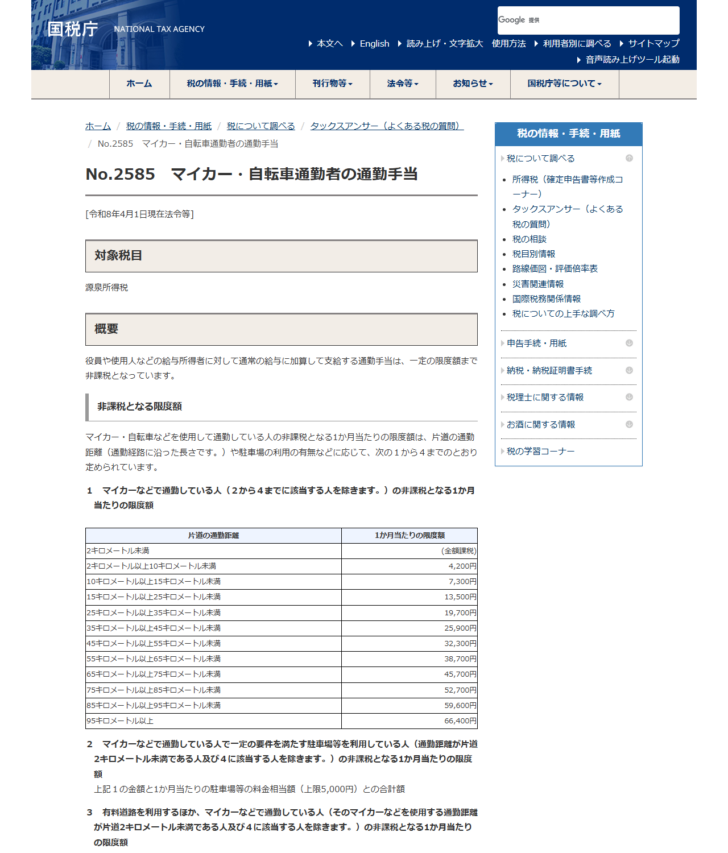Click ホーム in the breadcrumb
This screenshot has height=853, width=728.
click(x=98, y=126)
